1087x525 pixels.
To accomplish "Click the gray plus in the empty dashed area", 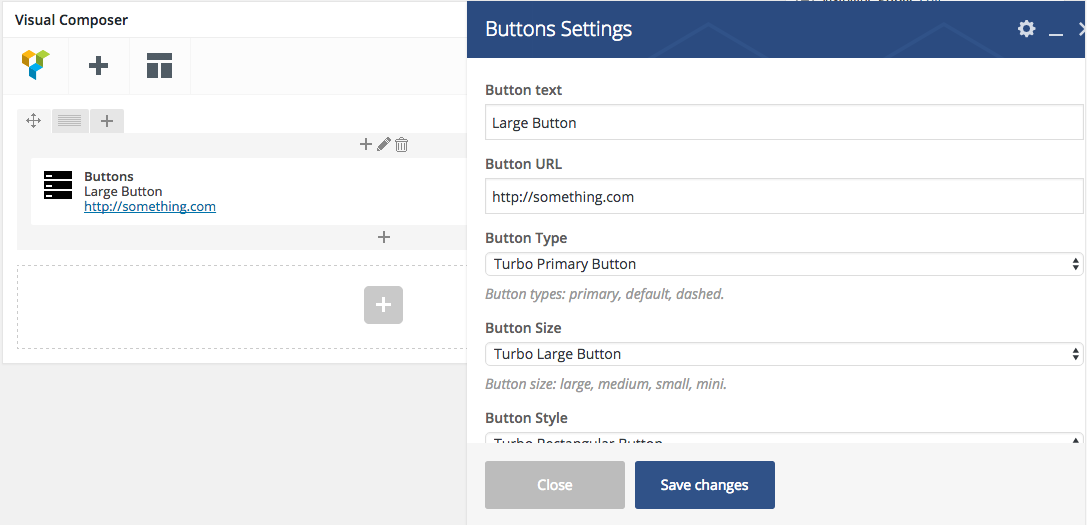I will click(383, 305).
